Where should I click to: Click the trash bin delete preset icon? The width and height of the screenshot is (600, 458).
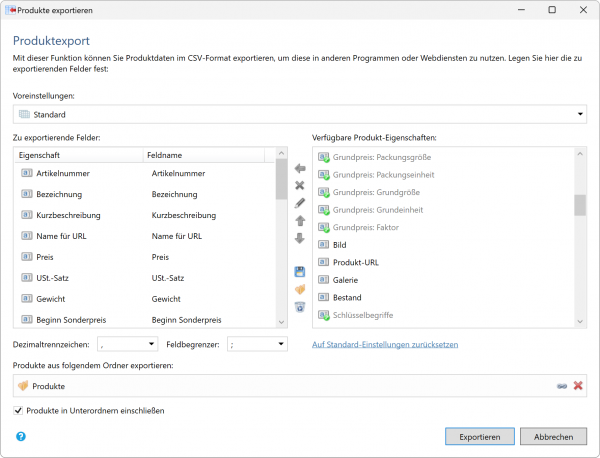tap(299, 306)
